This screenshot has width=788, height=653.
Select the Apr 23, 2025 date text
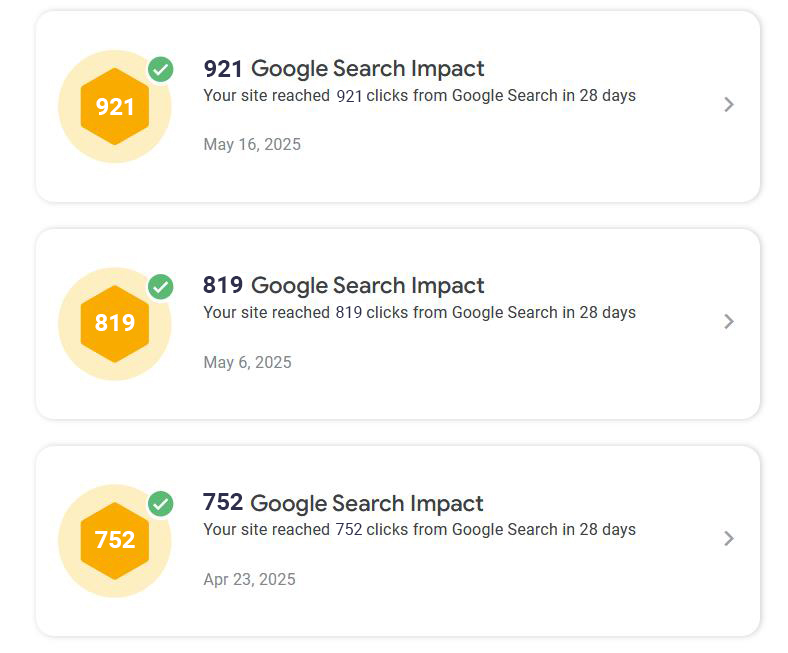pyautogui.click(x=249, y=579)
